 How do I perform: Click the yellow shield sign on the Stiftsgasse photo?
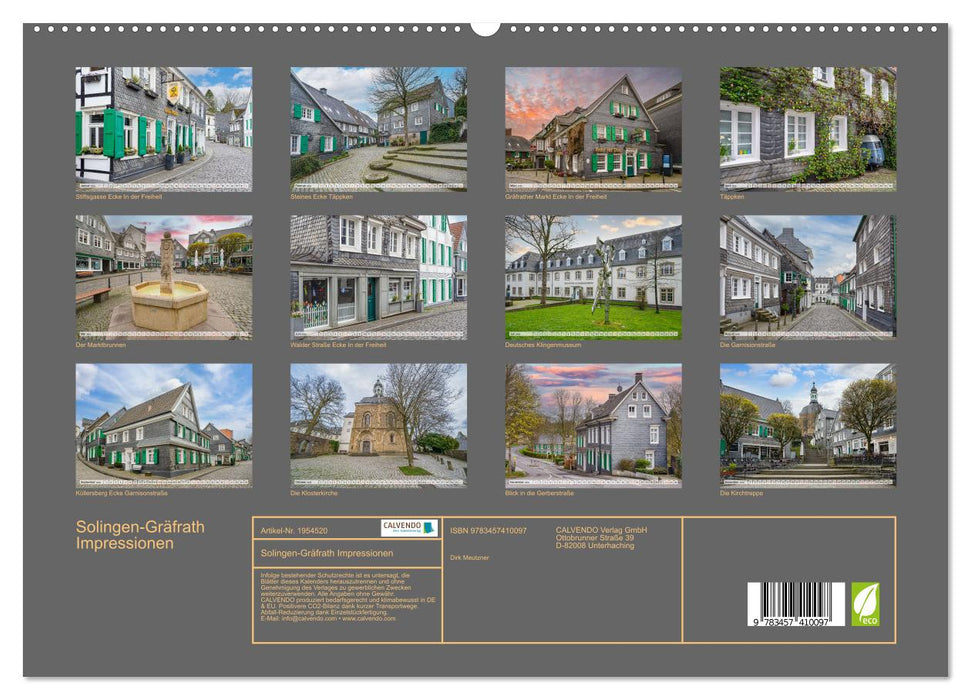pyautogui.click(x=174, y=92)
